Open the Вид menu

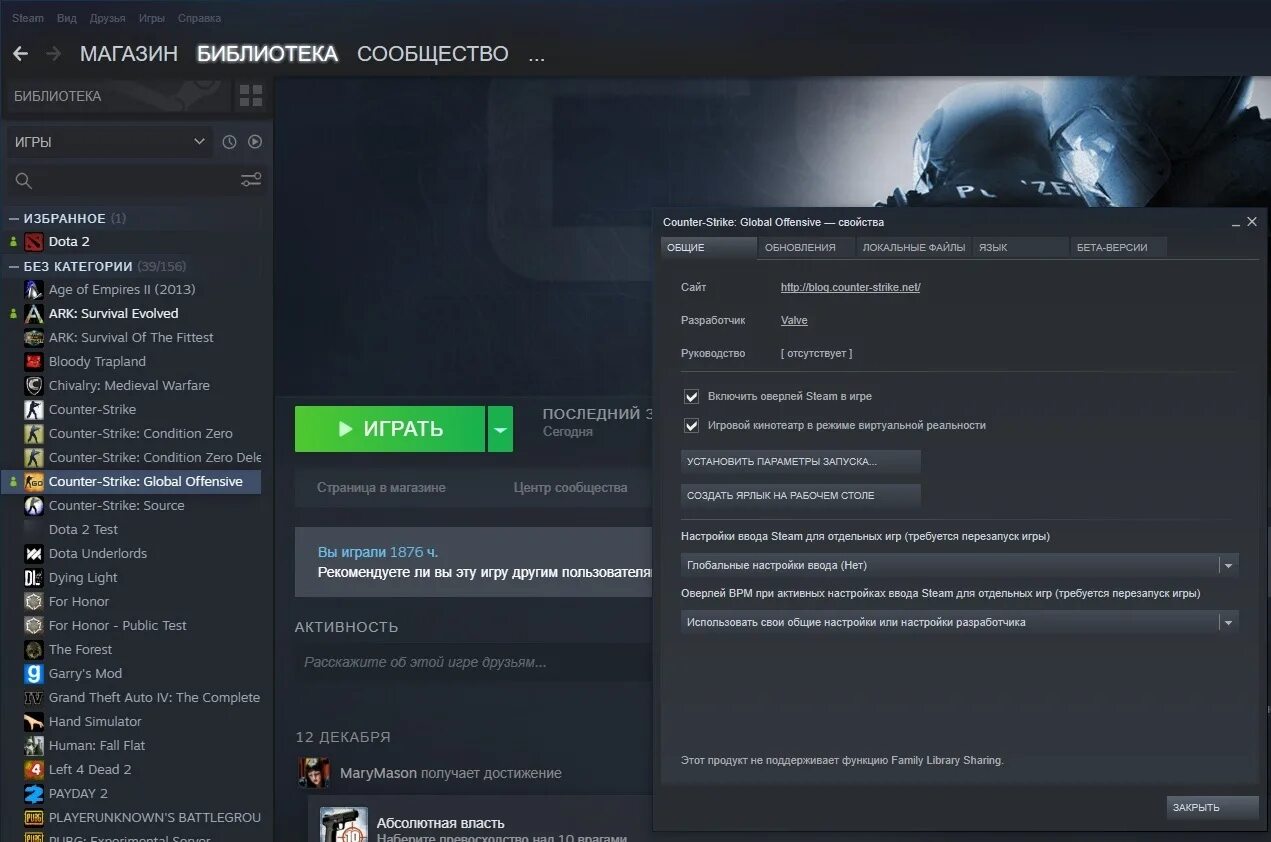coord(67,18)
